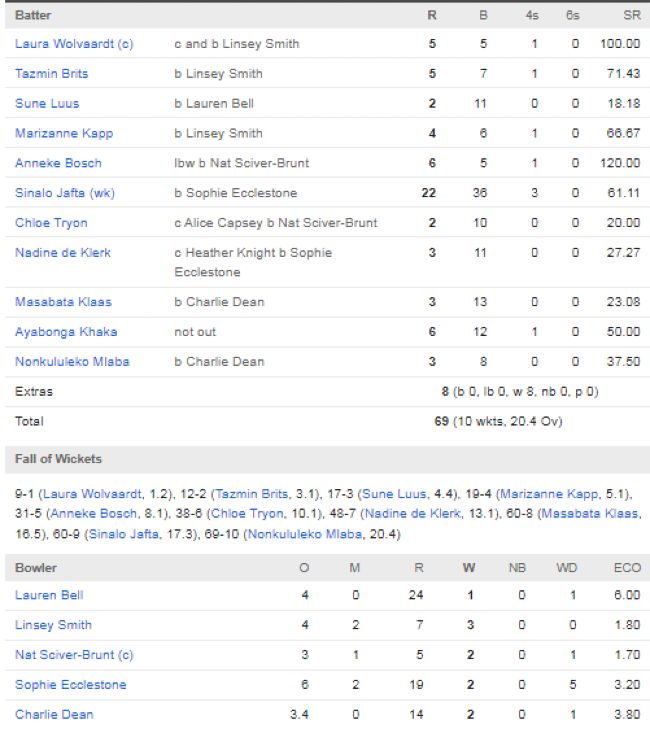Click Lauren Bell in bowler table

tap(49, 595)
